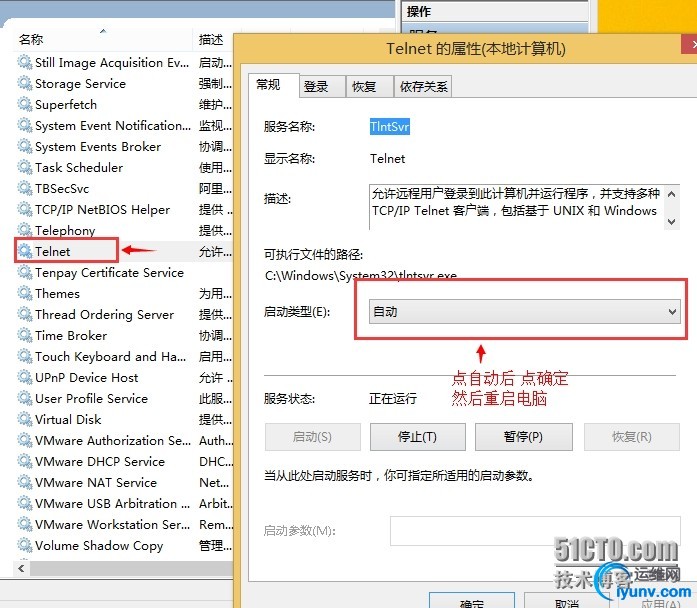The image size is (697, 608).
Task: Click the VMware Authorization Service gear icon
Action: pos(24,440)
